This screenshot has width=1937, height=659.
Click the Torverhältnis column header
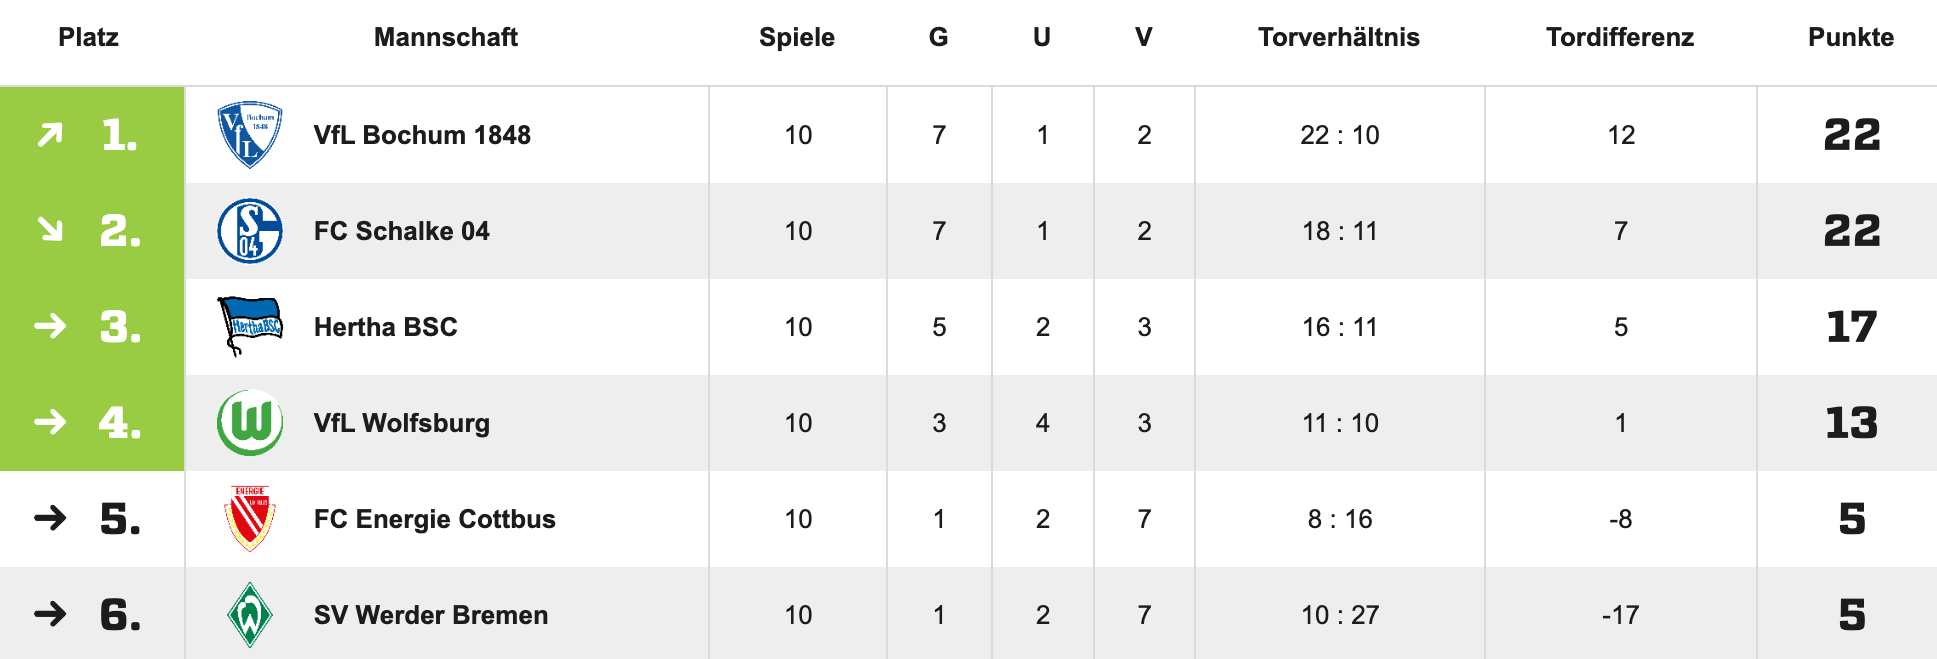tap(1338, 38)
